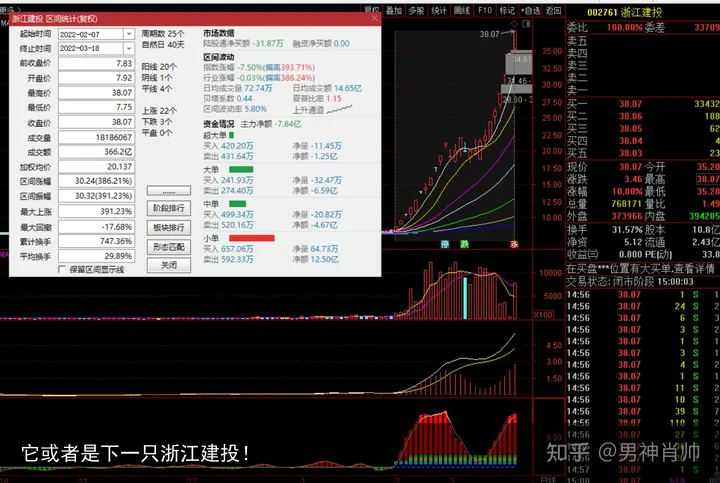Click the 涨 marker below the chart
Screen dimensions: 720x483
514,244
